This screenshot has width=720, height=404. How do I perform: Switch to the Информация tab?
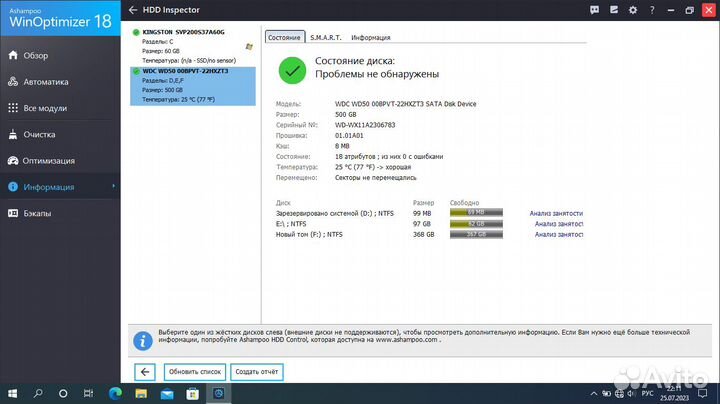[x=371, y=37]
